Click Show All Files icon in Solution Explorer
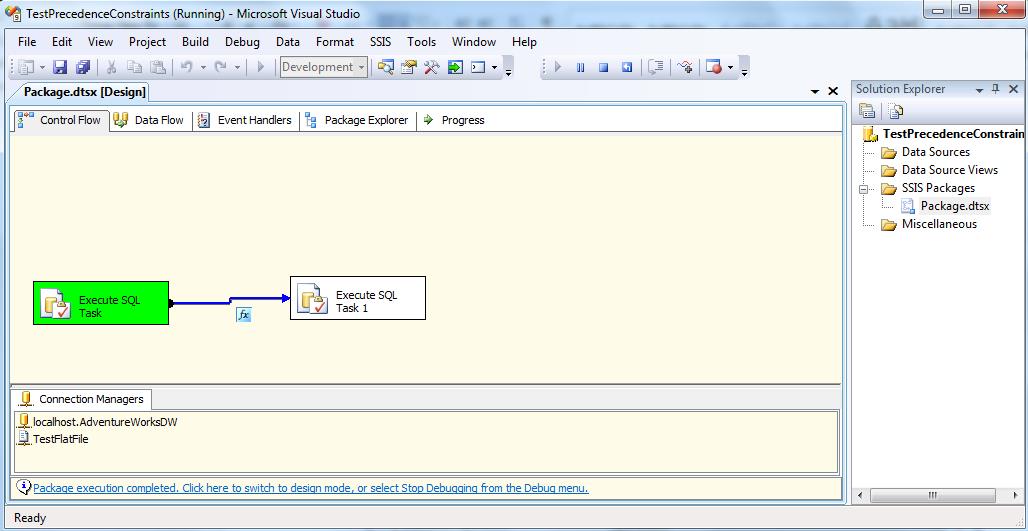Image resolution: width=1028 pixels, height=531 pixels. (895, 111)
